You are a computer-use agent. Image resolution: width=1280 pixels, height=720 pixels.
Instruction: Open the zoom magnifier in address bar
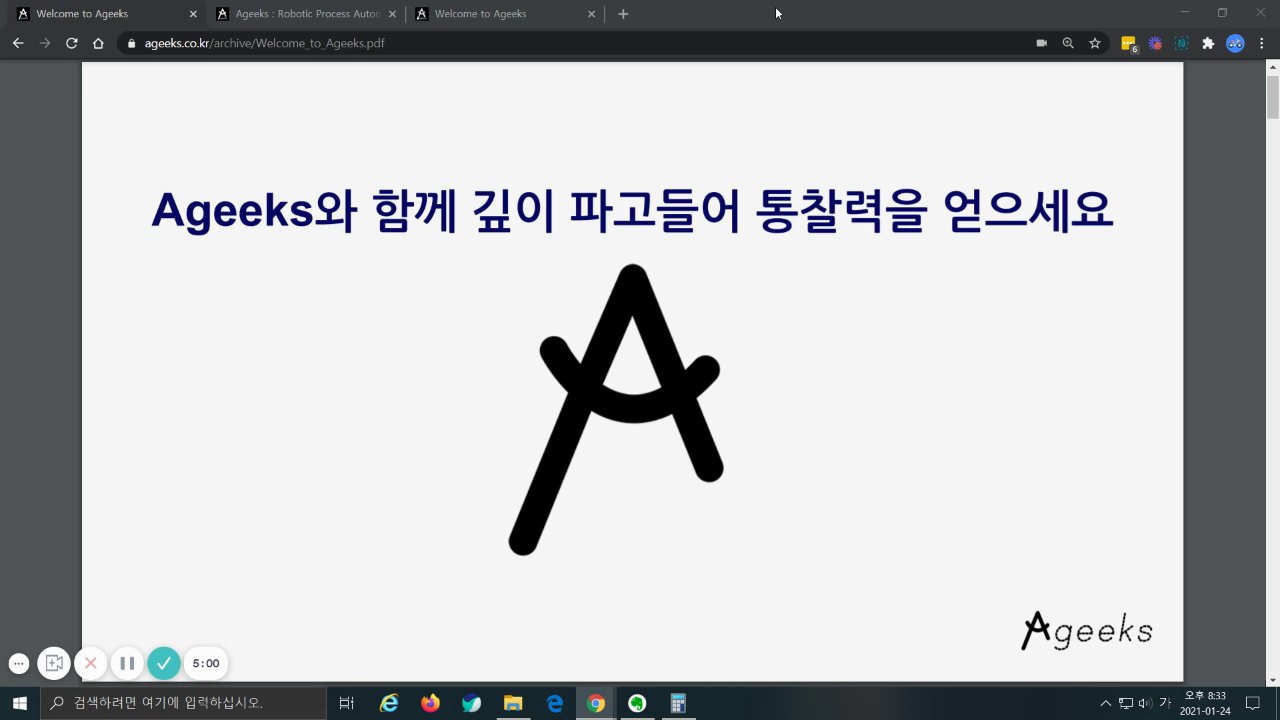[1068, 43]
